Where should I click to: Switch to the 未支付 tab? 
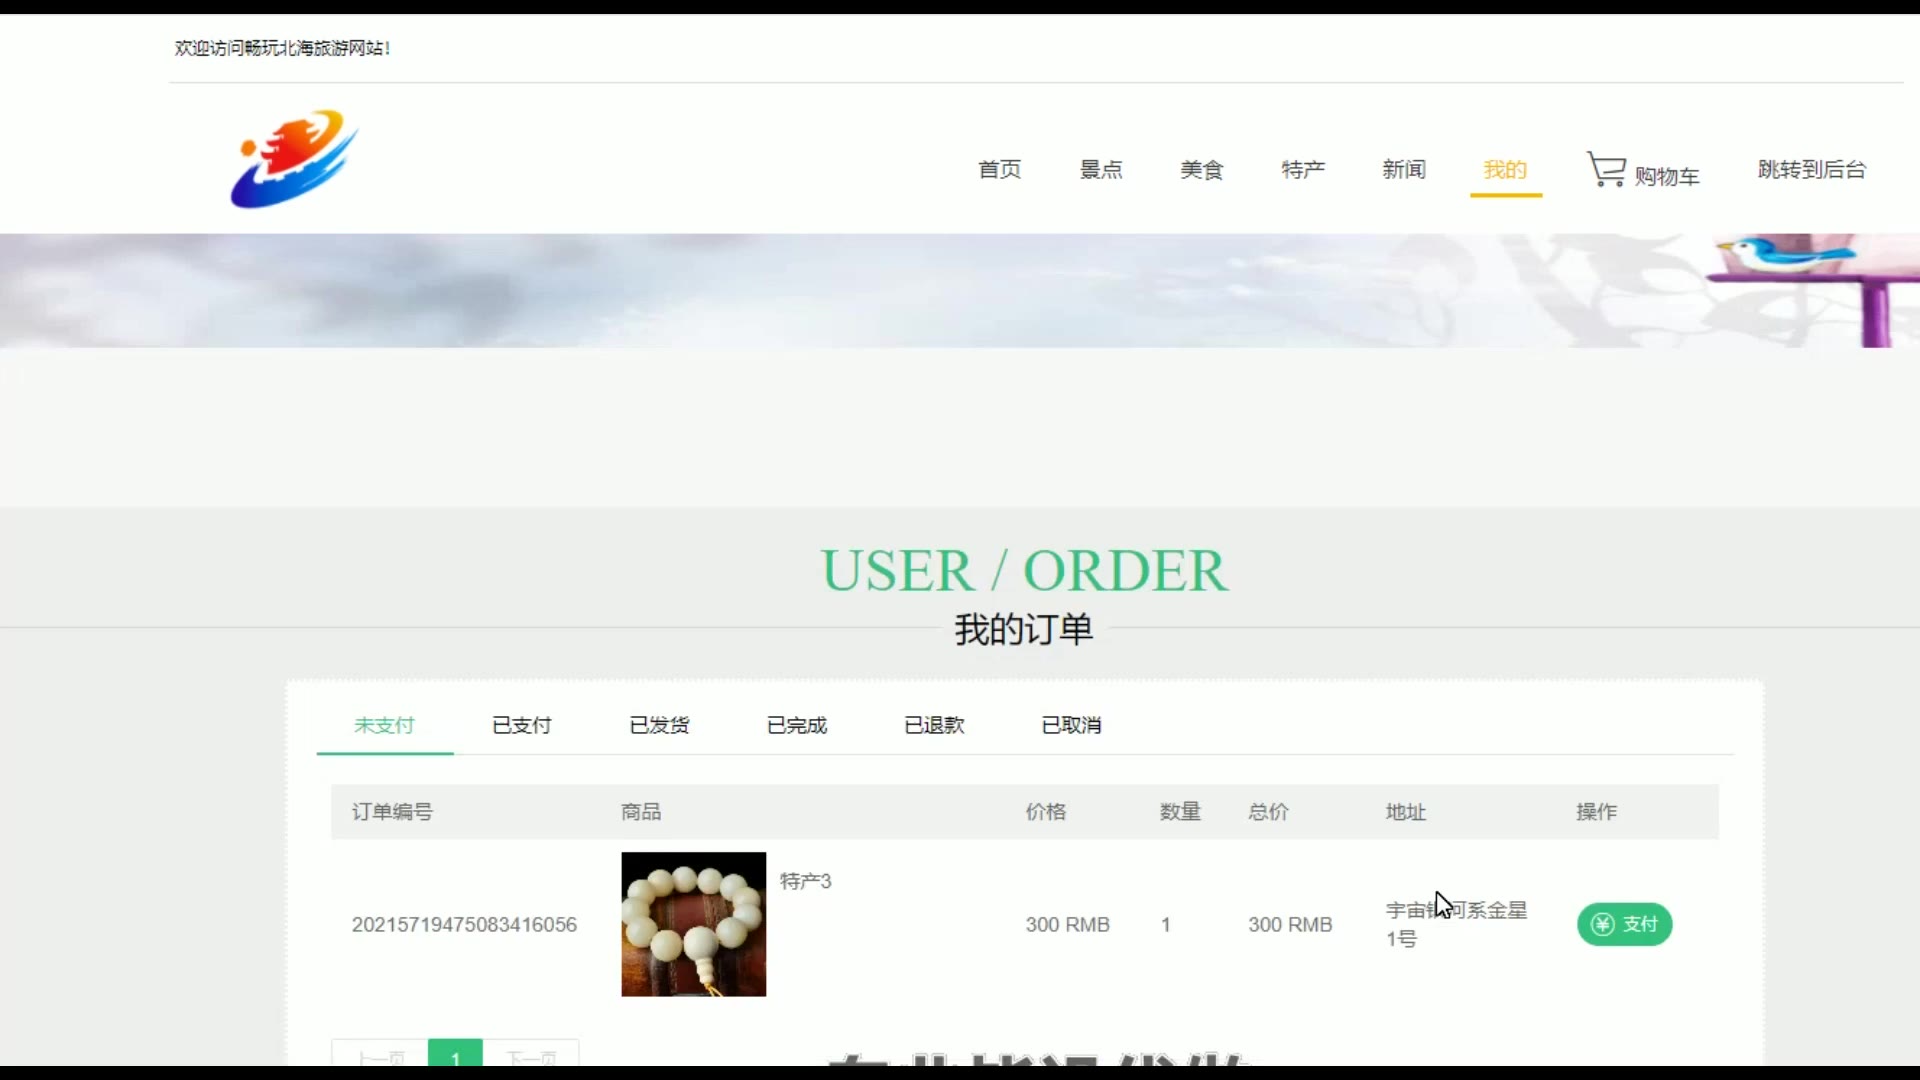(384, 725)
